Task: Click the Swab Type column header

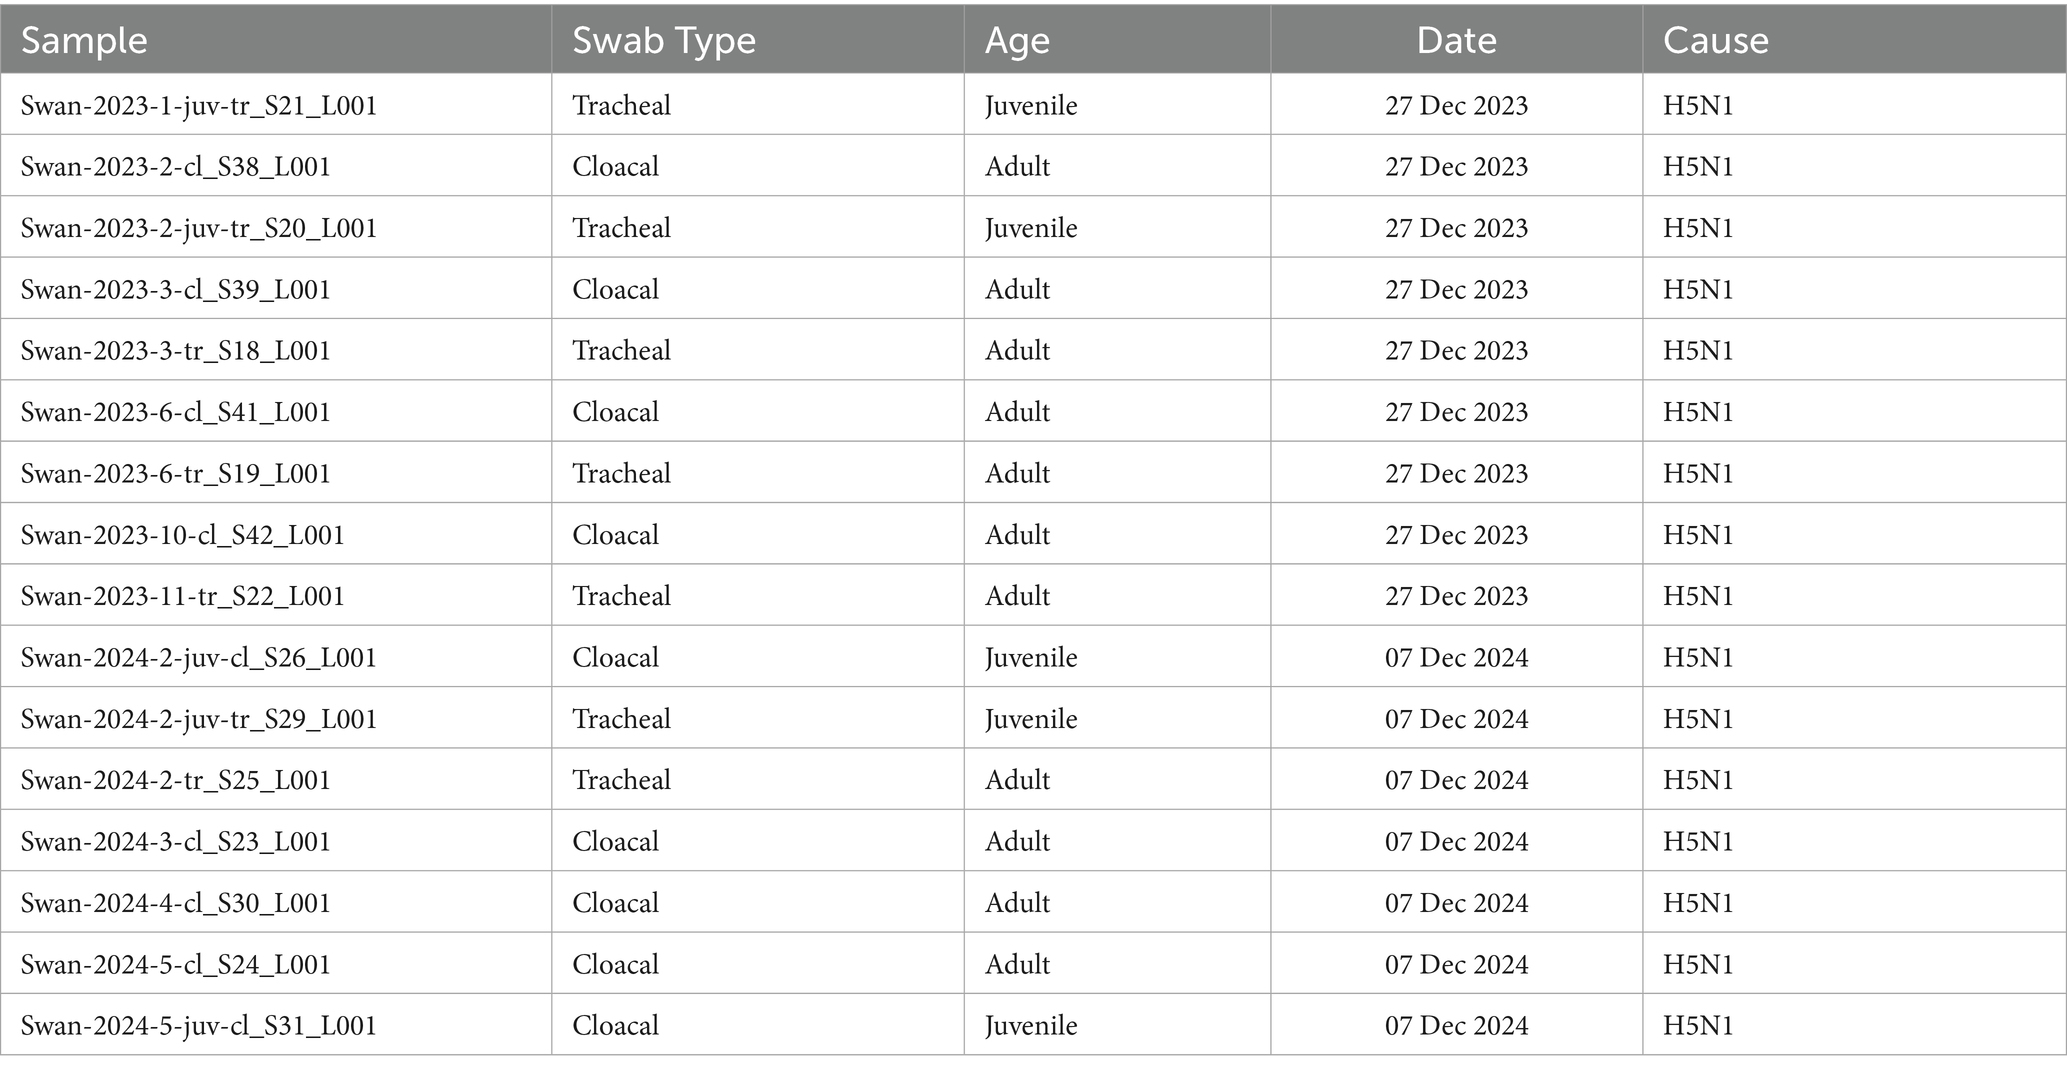Action: coord(664,40)
